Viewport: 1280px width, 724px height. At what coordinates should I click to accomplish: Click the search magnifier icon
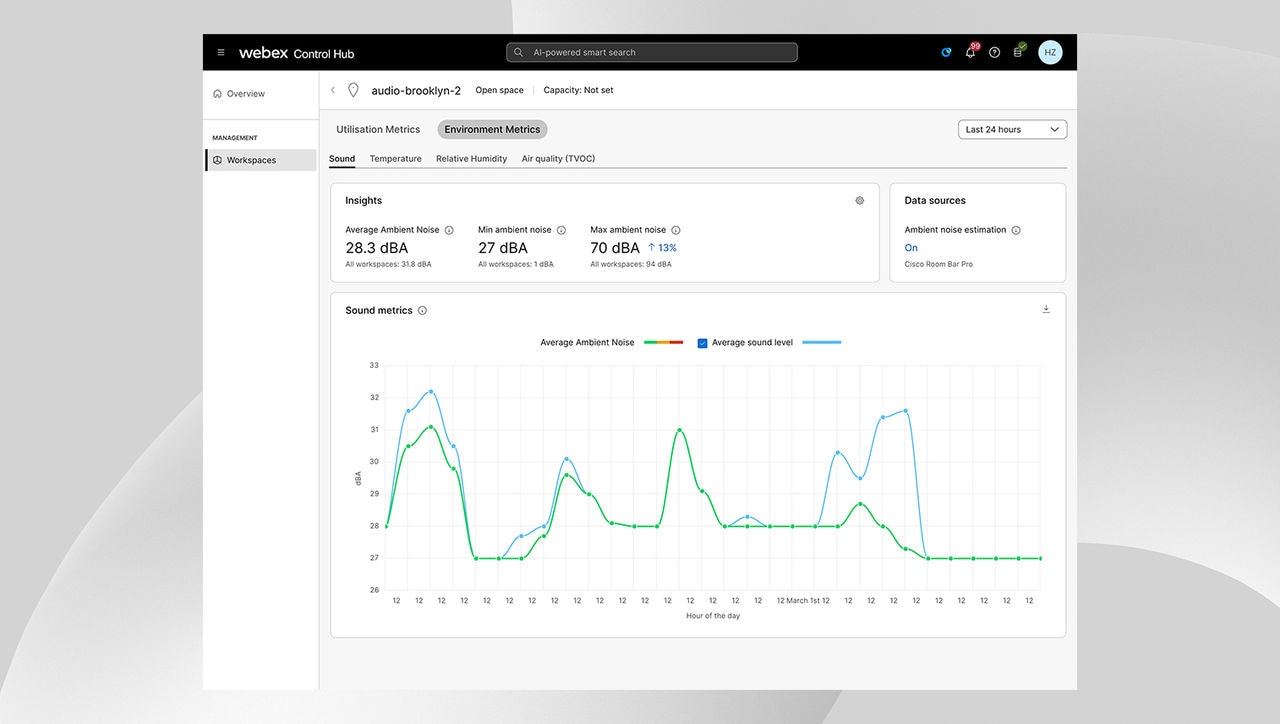(519, 52)
